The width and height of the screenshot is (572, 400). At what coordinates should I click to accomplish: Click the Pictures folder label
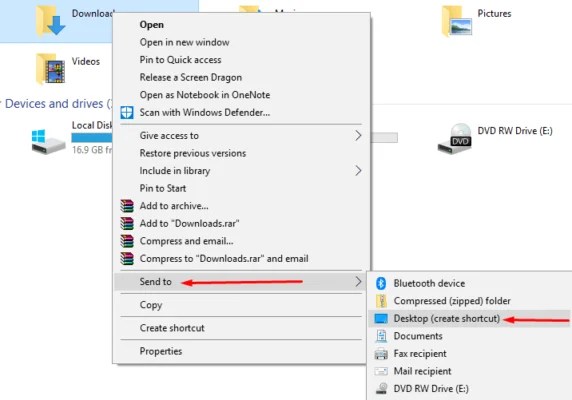click(494, 13)
